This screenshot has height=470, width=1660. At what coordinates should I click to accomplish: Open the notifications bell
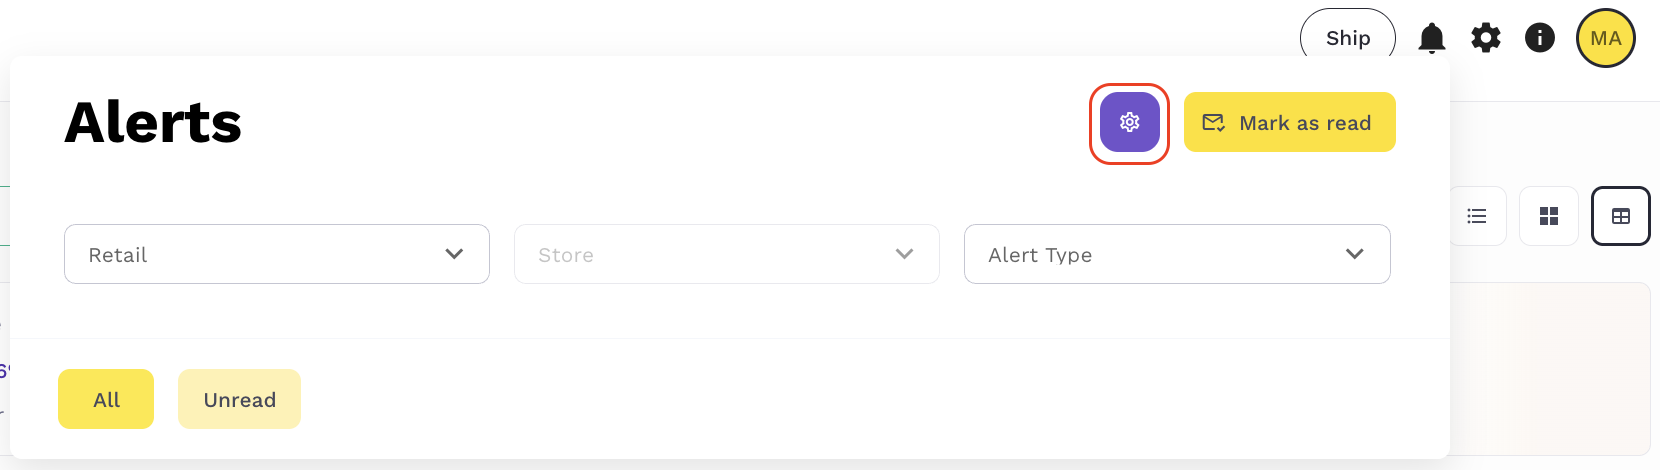(1432, 38)
